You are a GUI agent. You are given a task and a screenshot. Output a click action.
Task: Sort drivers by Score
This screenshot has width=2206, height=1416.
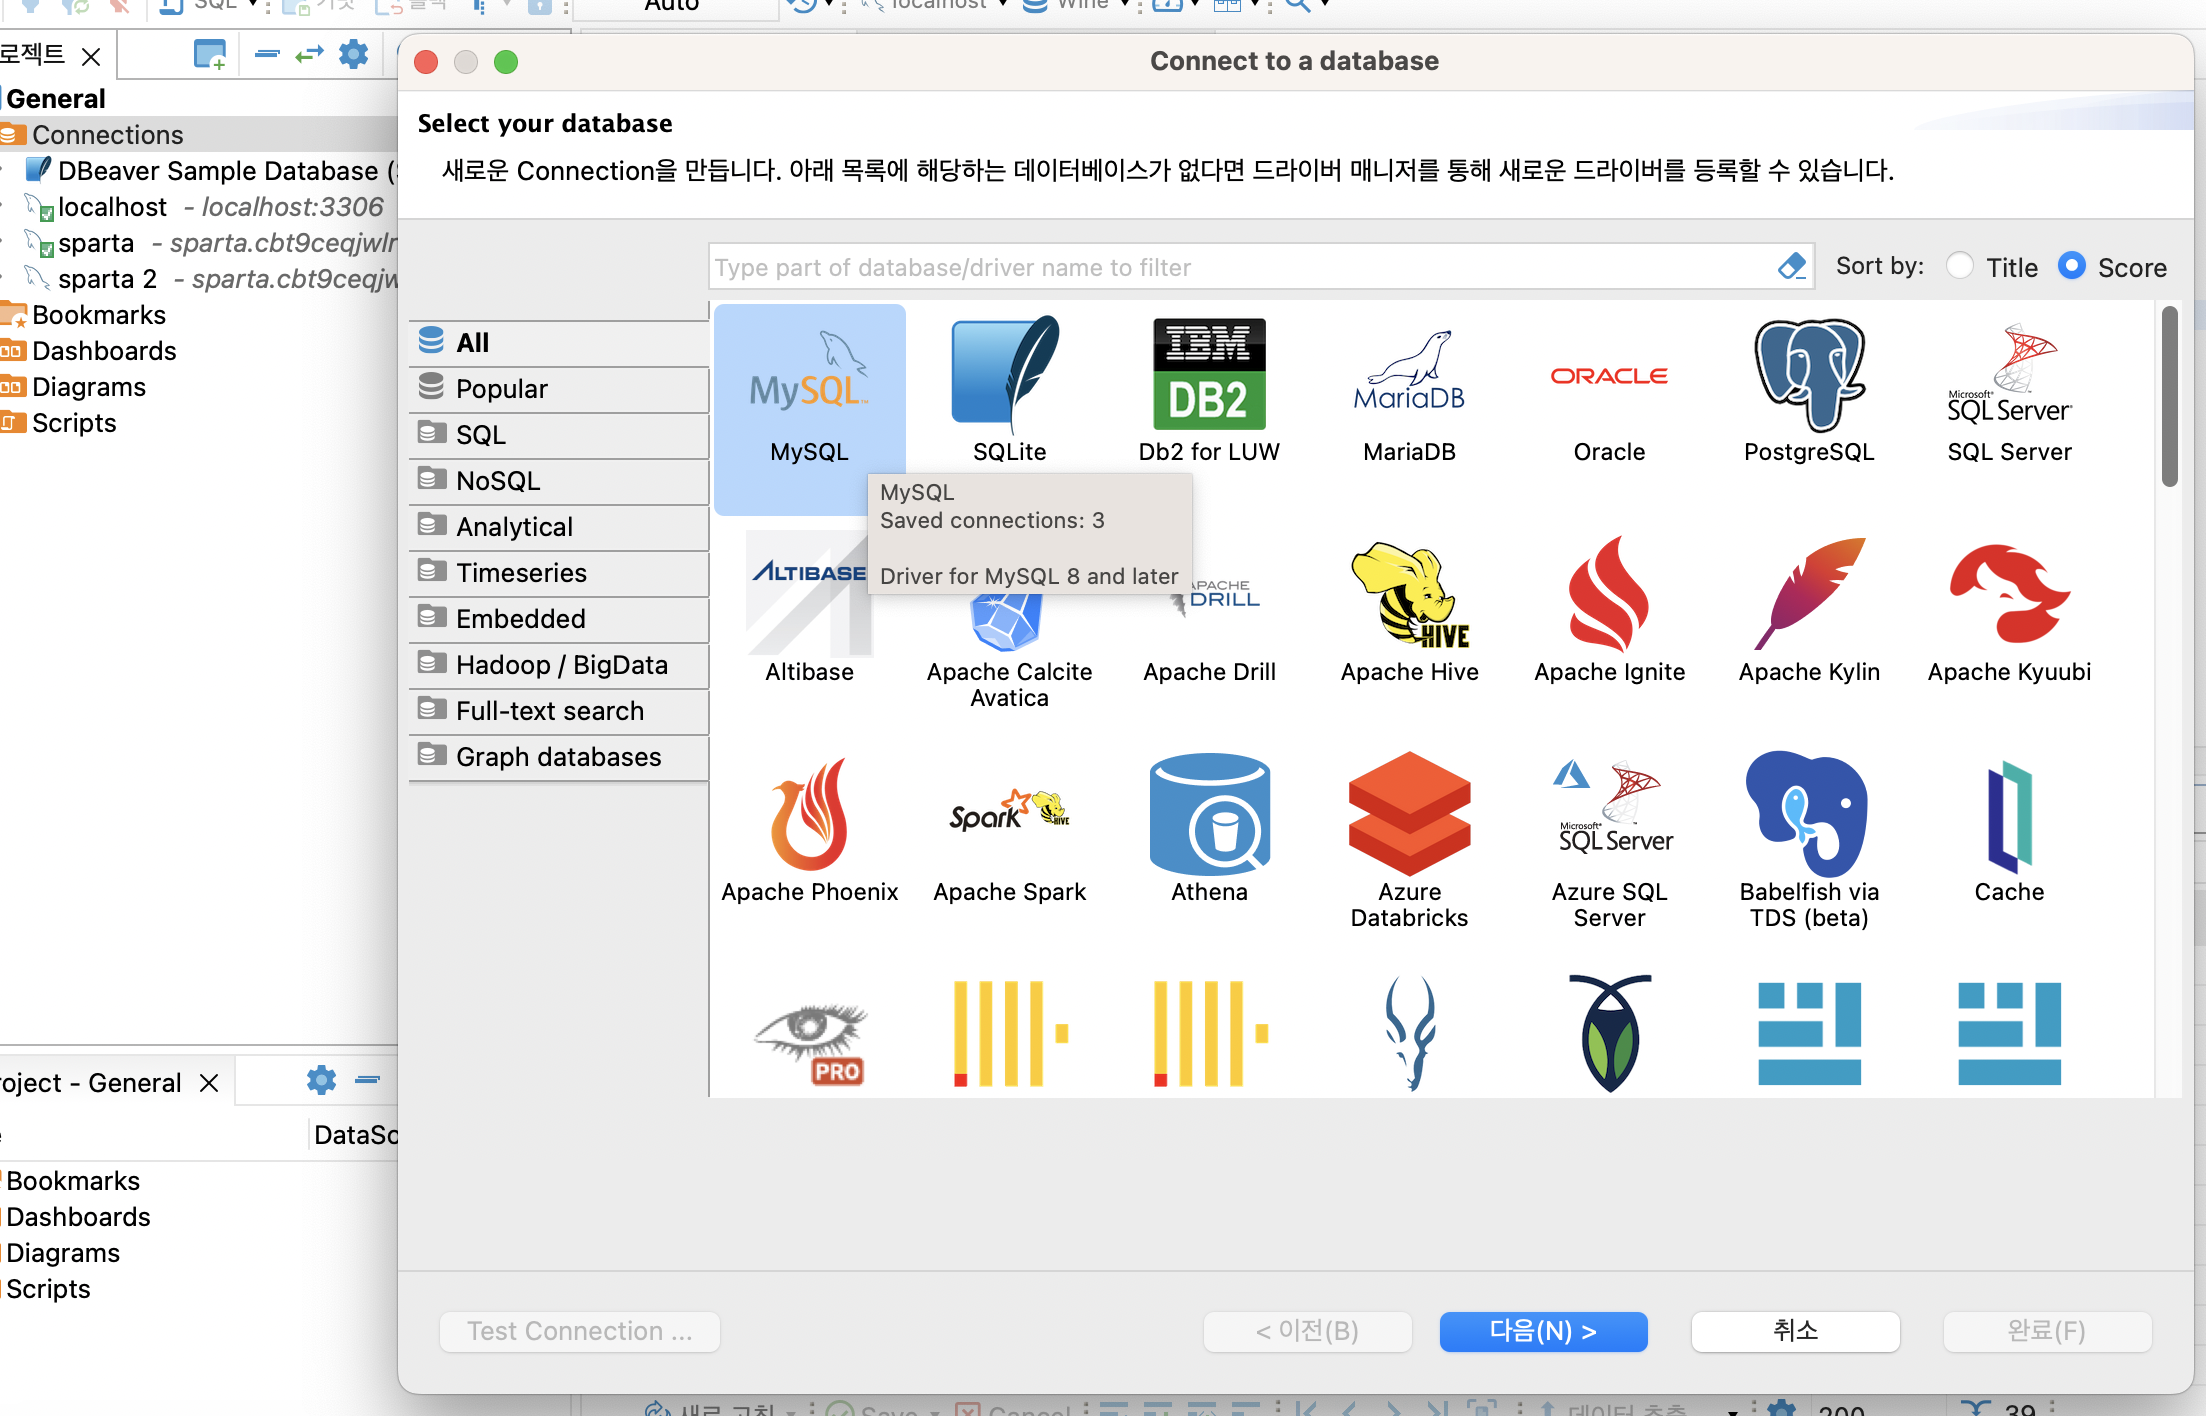point(2072,266)
